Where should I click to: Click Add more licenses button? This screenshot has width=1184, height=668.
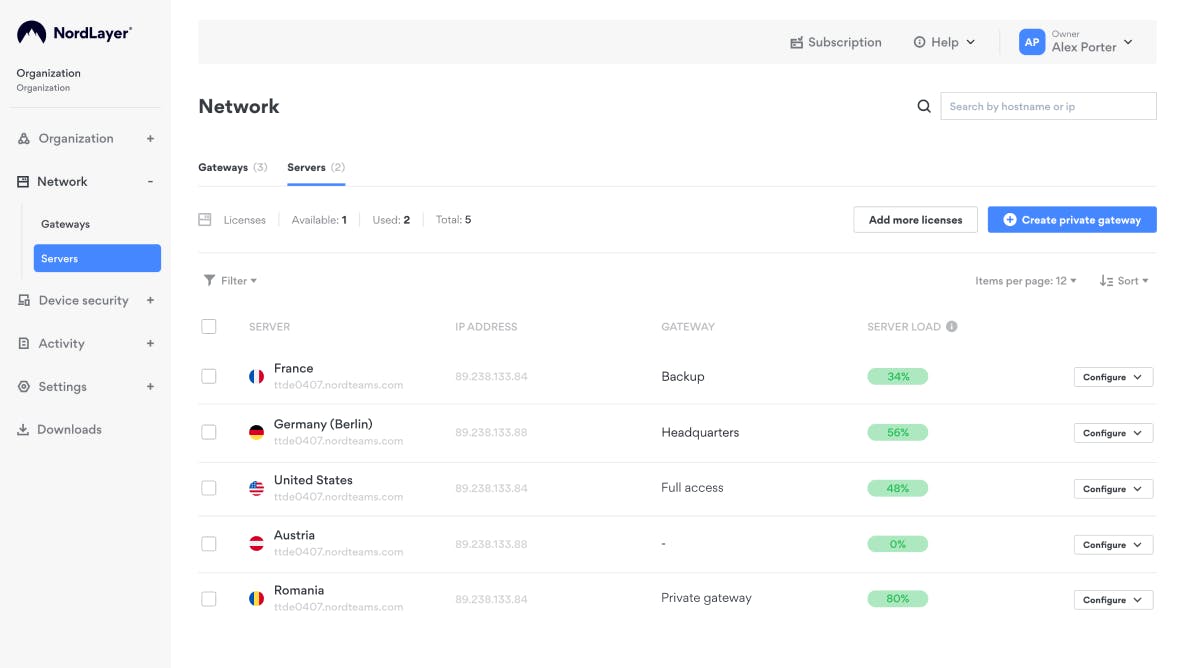point(915,220)
